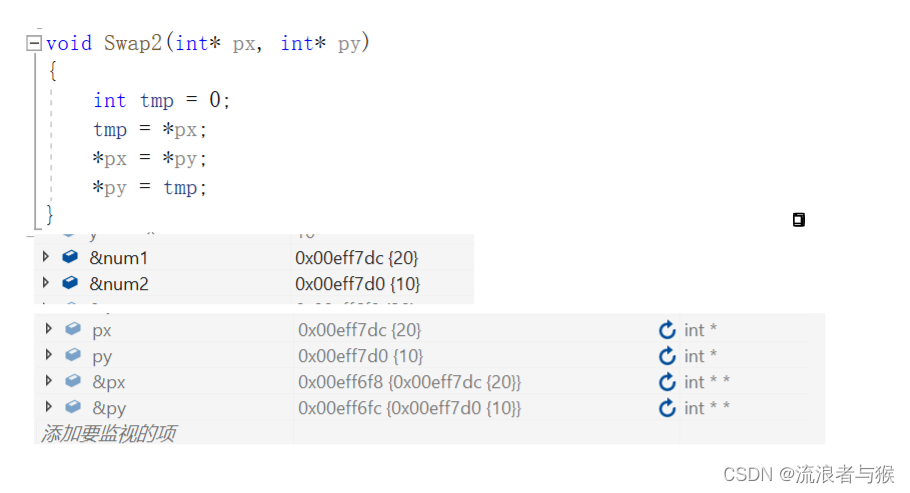Click the blue cube icon beside &num1
The image size is (910, 493).
tap(70, 256)
